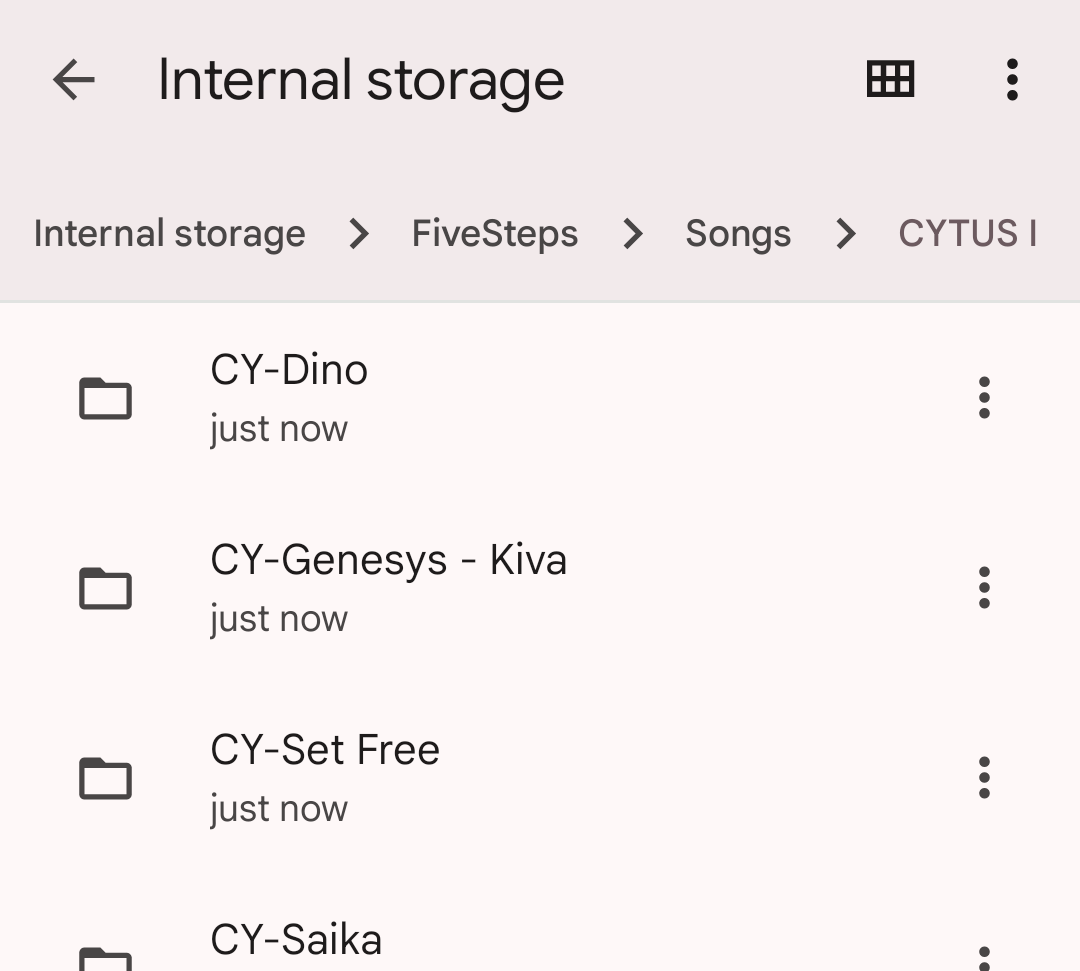Navigate to FiveSteps in breadcrumb

point(495,234)
